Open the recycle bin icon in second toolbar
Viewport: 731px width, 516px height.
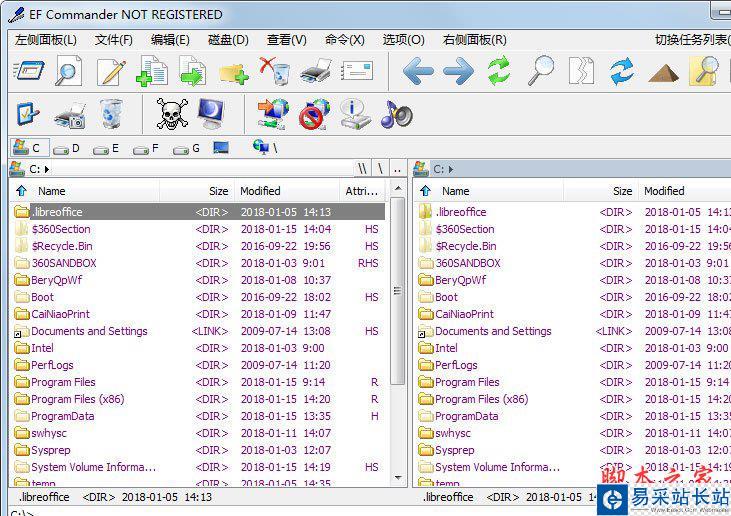(110, 114)
